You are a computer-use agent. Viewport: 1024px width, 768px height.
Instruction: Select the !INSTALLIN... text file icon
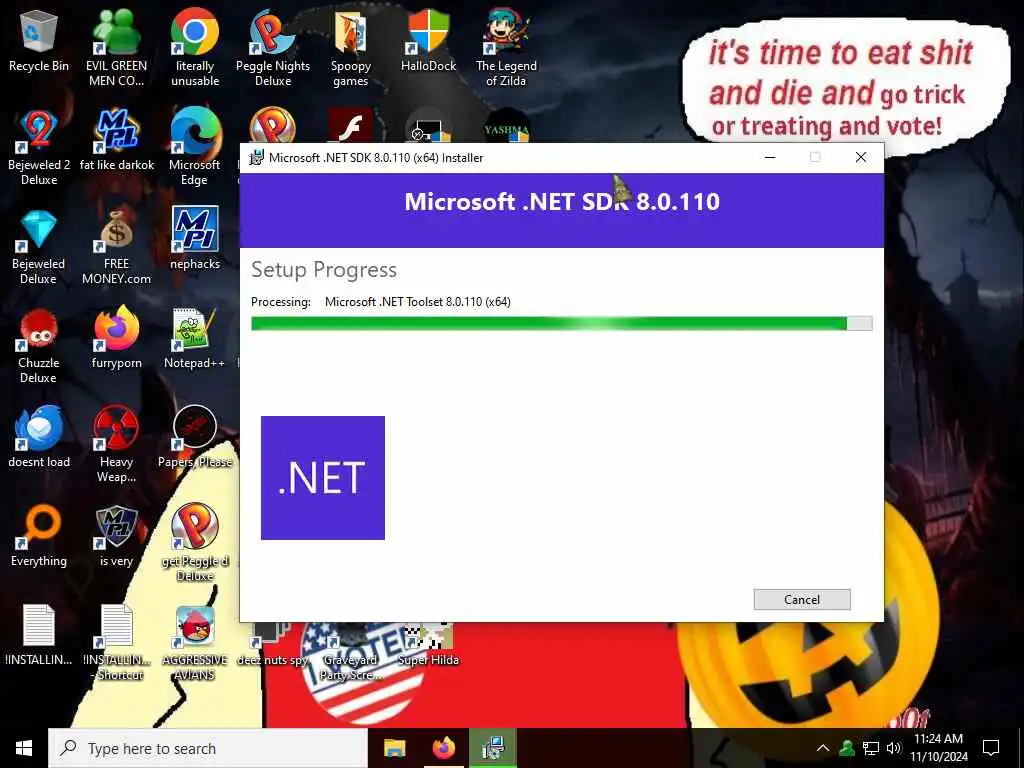click(39, 635)
